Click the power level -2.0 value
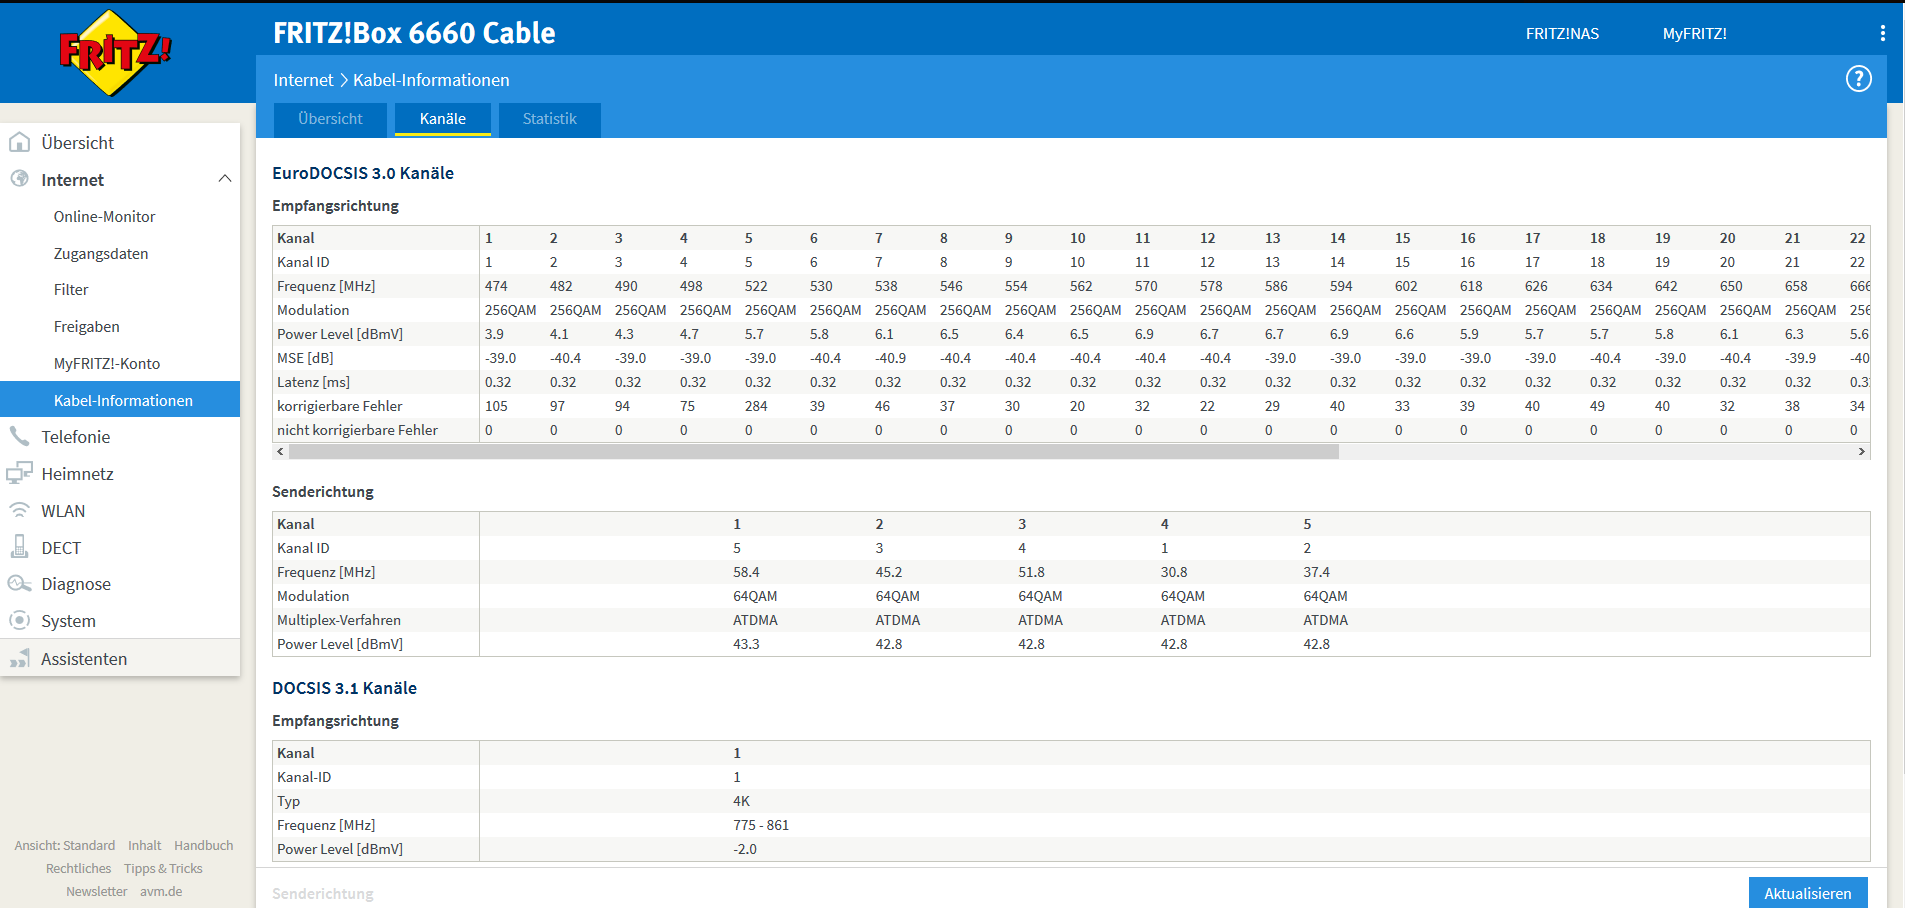 coord(745,849)
